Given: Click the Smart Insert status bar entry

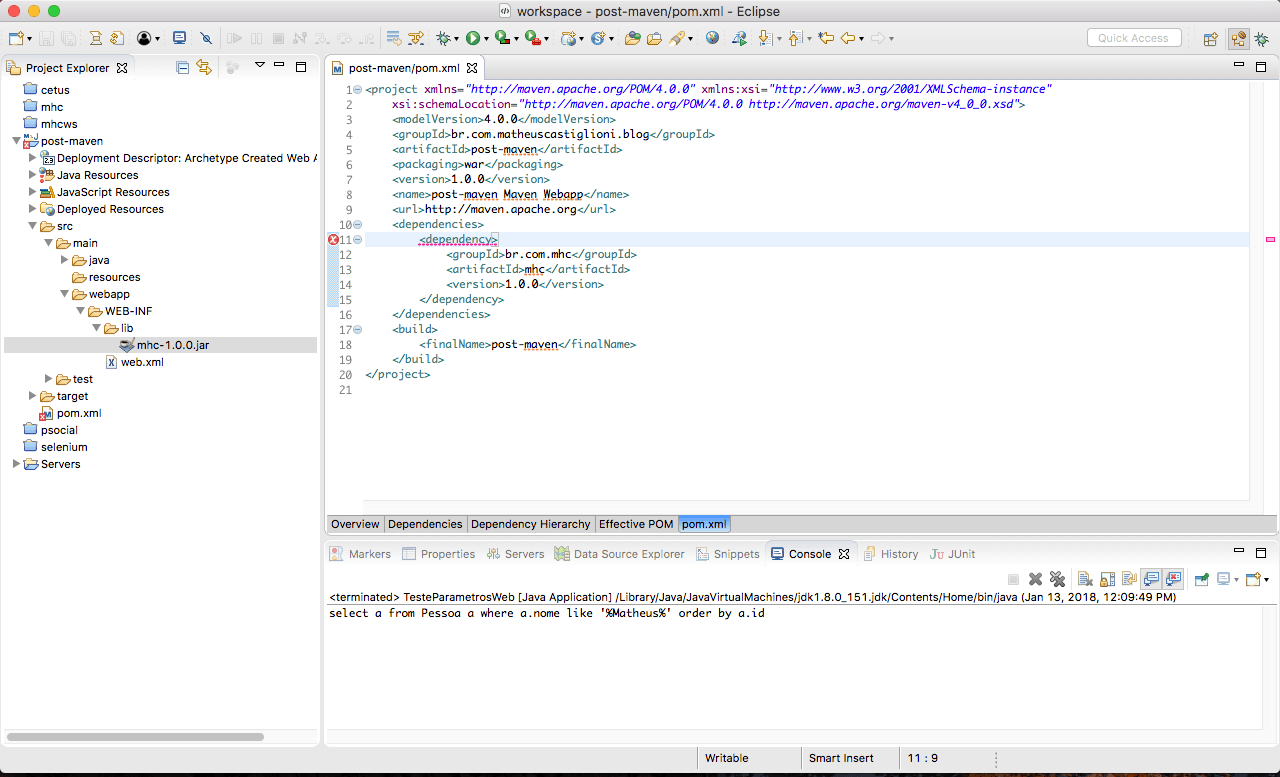Looking at the screenshot, I should click(841, 758).
